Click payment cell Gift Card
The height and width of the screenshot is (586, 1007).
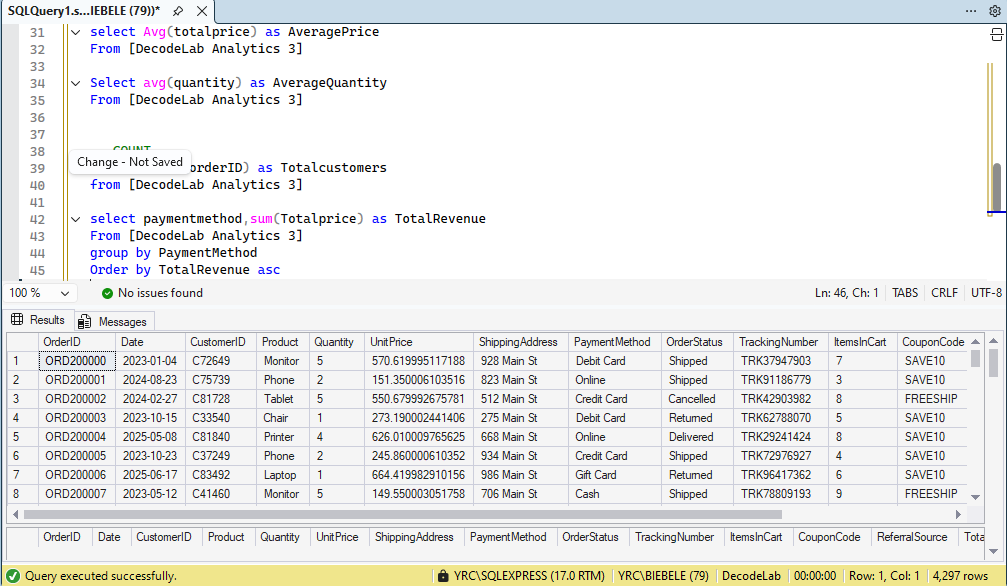coord(615,475)
